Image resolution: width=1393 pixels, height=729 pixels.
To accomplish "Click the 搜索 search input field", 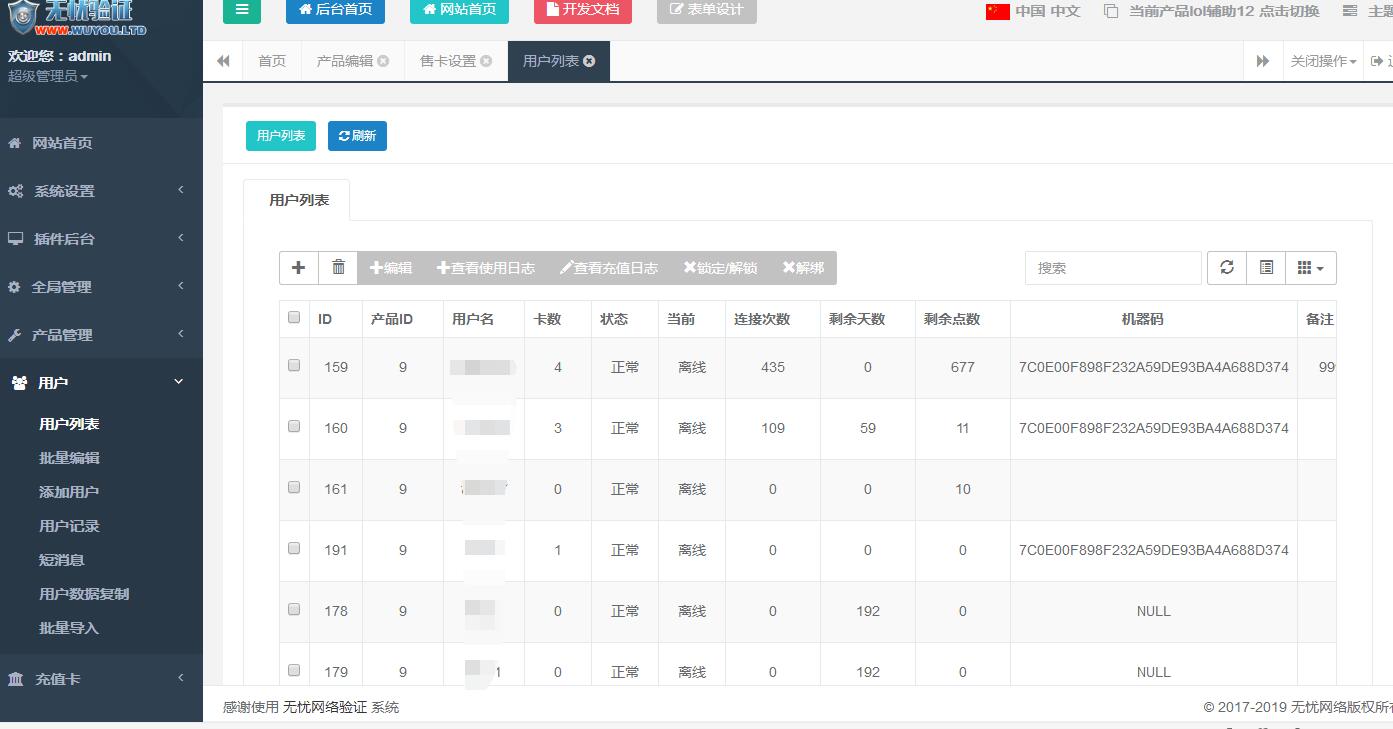I will point(1112,268).
